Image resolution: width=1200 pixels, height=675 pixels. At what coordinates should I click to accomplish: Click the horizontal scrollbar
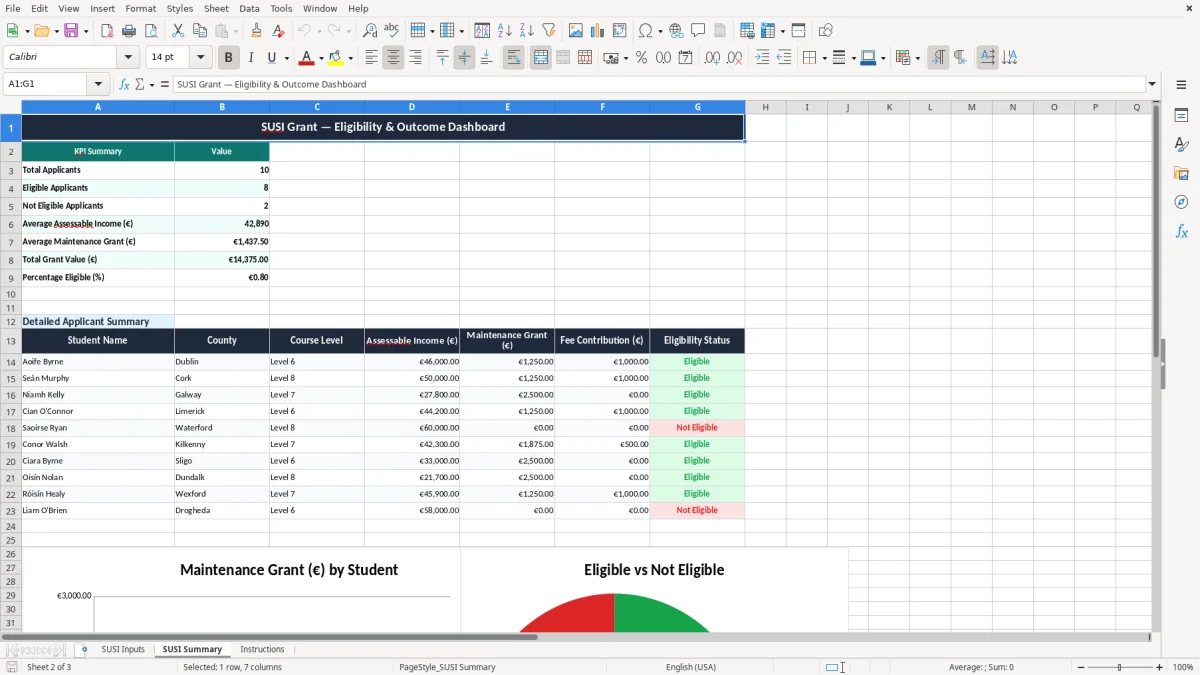coord(270,636)
